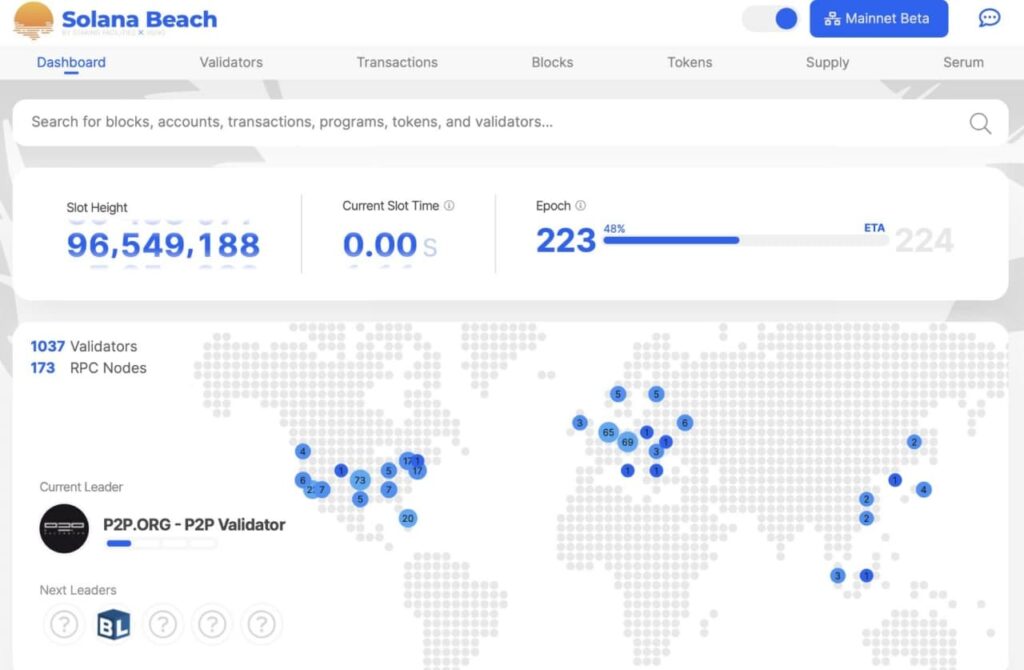Focus the blocks and accounts search field

coord(490,122)
